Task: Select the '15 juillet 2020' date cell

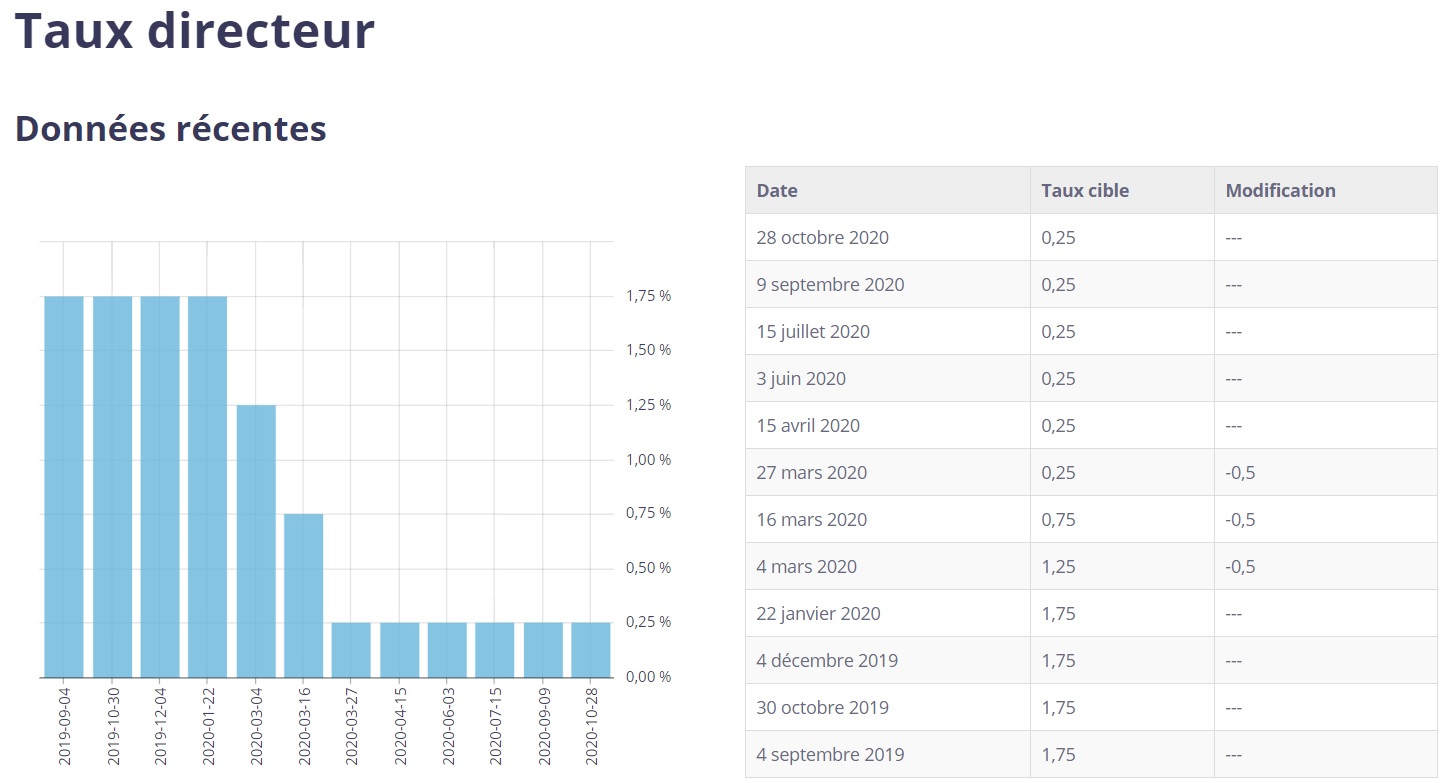Action: tap(888, 332)
